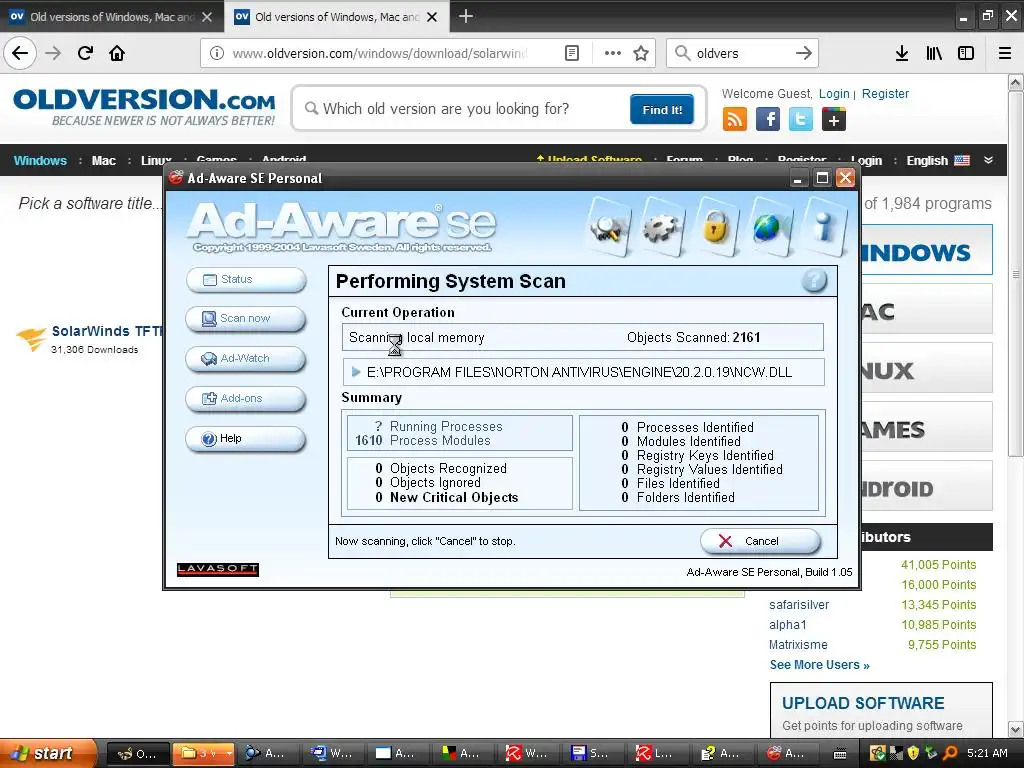Switch to the first Old versions tab
Screen dimensions: 1024x768
(111, 17)
